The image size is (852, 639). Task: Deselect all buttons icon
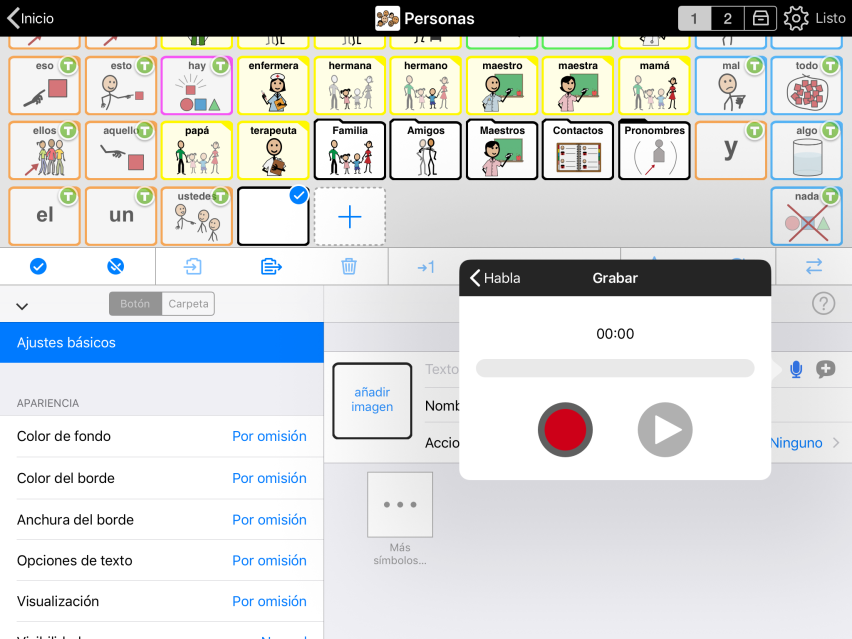coord(116,266)
